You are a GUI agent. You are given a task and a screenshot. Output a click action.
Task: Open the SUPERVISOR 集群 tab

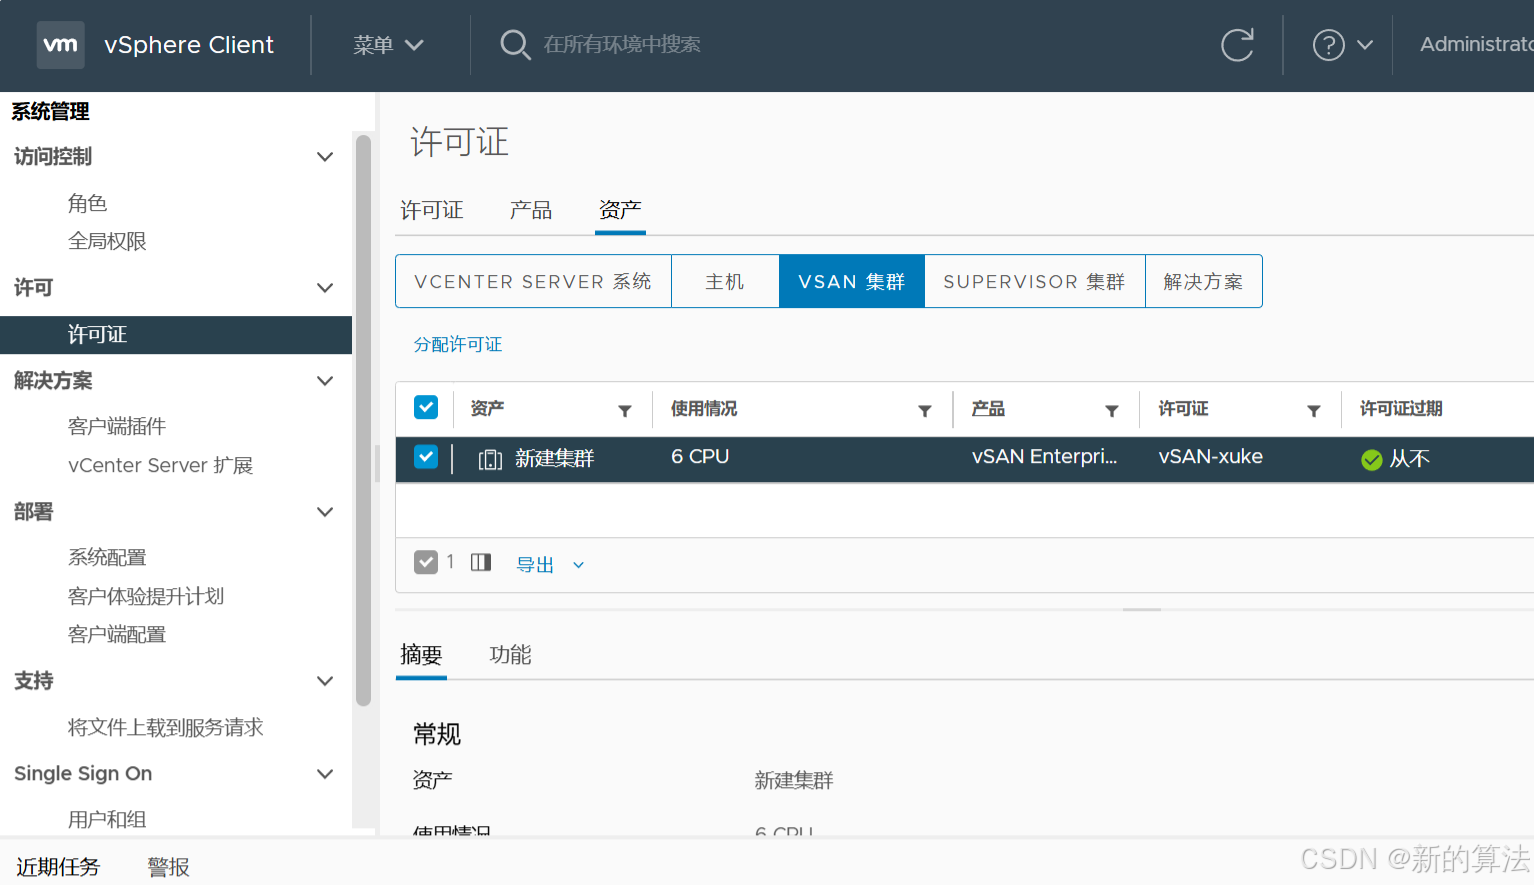1035,281
